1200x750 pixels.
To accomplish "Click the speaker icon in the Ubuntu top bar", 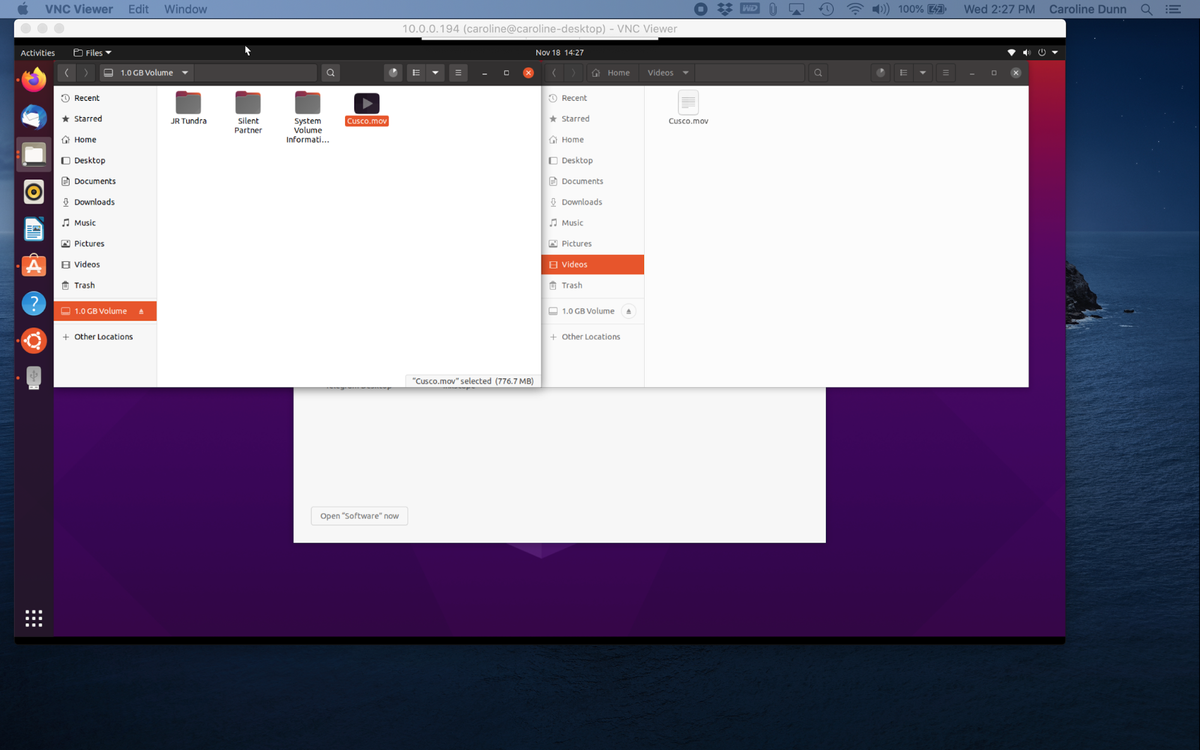I will point(1025,52).
